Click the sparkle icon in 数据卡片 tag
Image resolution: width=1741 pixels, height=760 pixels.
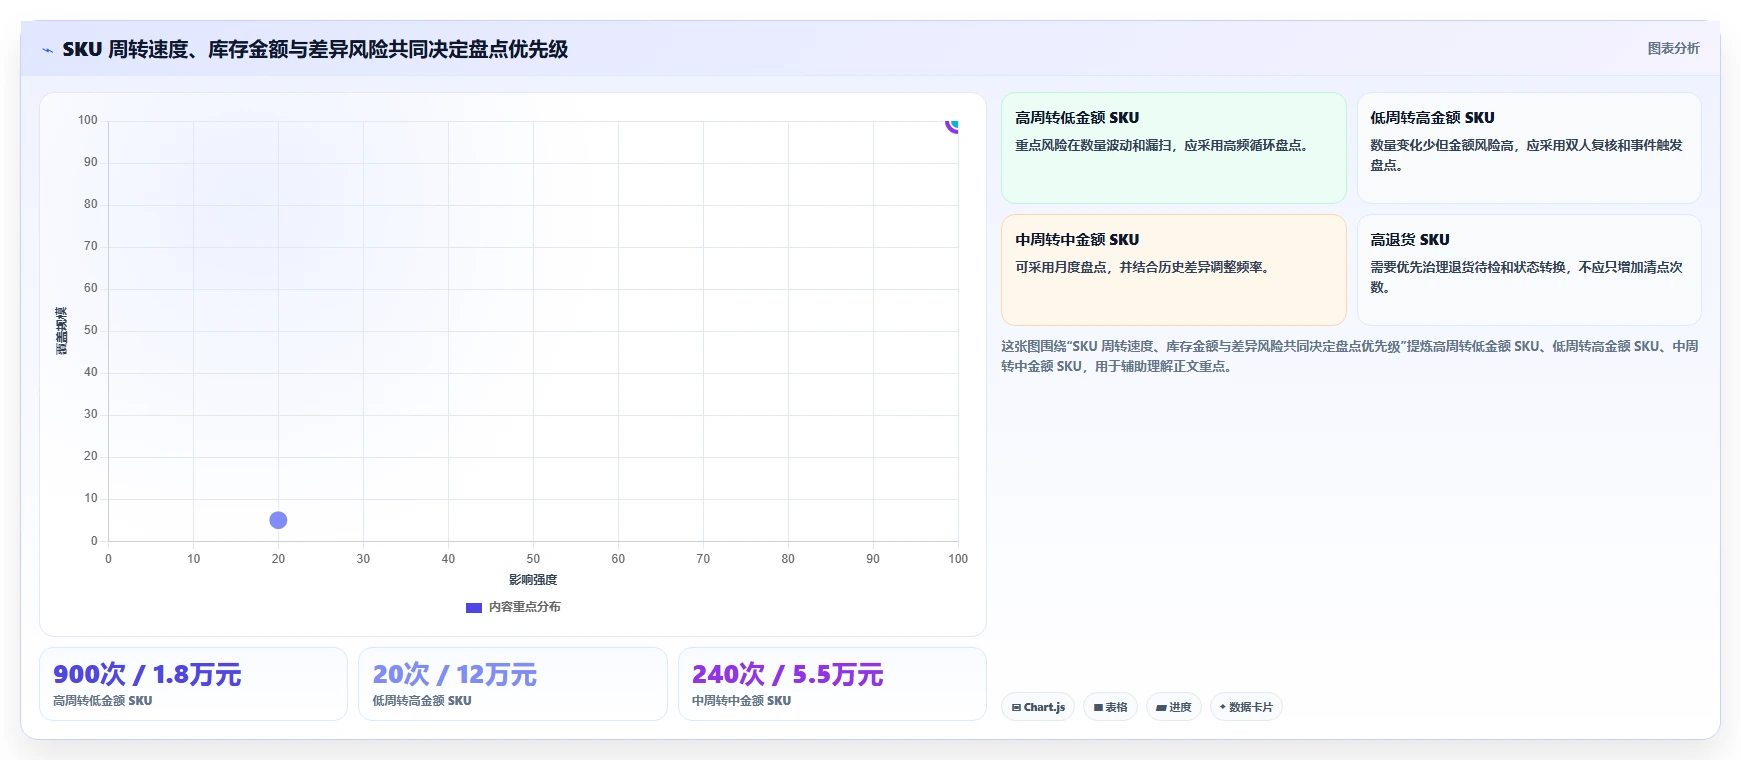tap(1223, 707)
